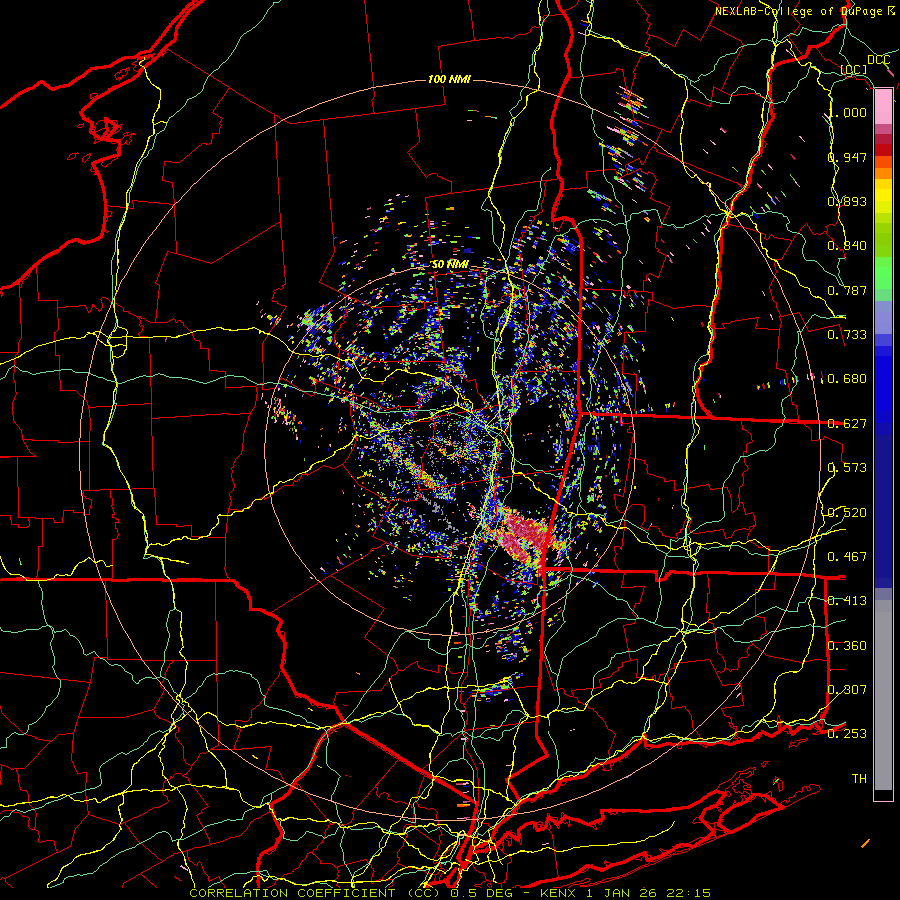Click the 0.5 DEG elevation text
This screenshot has height=900, width=900.
482,893
